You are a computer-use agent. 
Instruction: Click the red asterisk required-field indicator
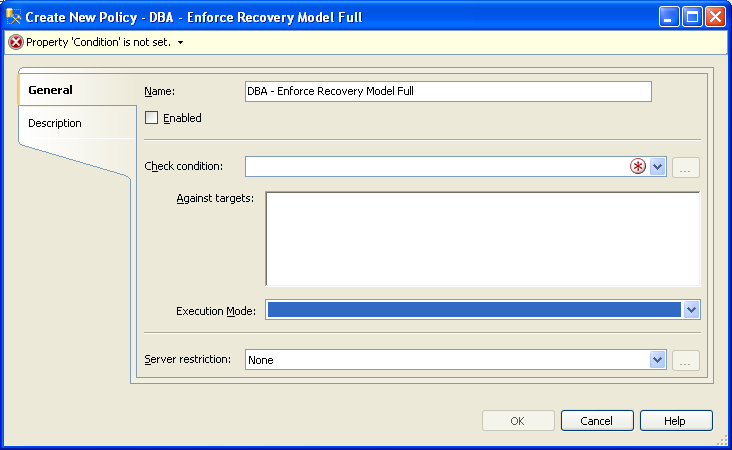pyautogui.click(x=638, y=166)
